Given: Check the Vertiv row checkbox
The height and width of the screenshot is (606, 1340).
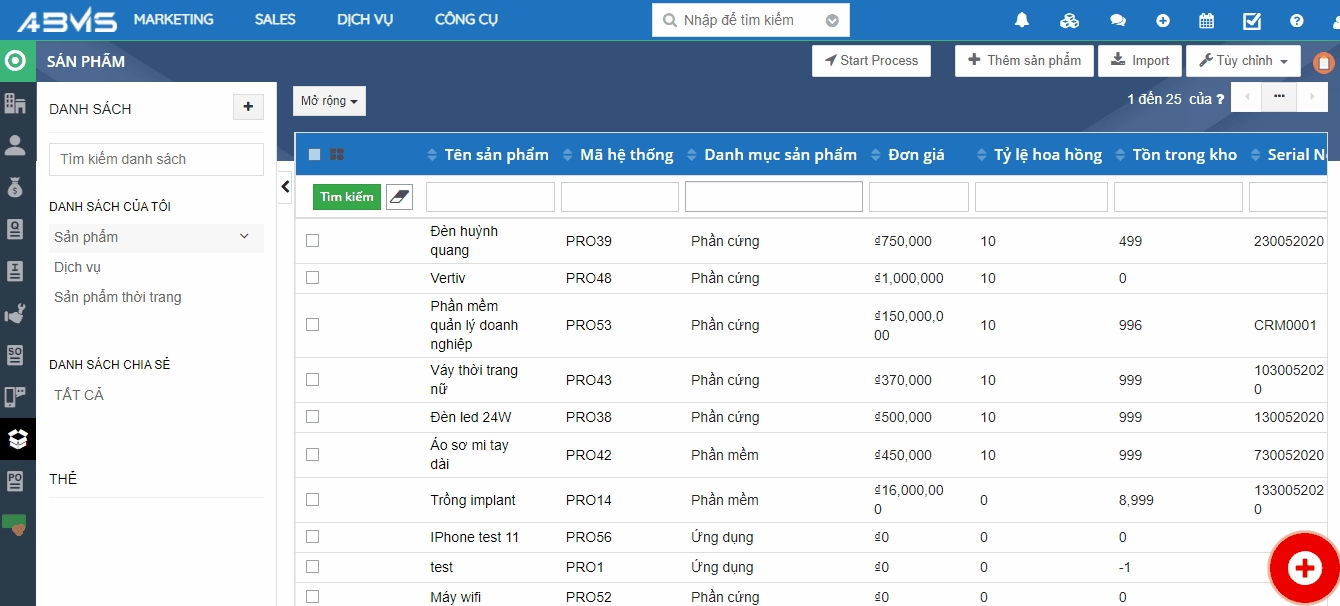Looking at the screenshot, I should (x=312, y=278).
